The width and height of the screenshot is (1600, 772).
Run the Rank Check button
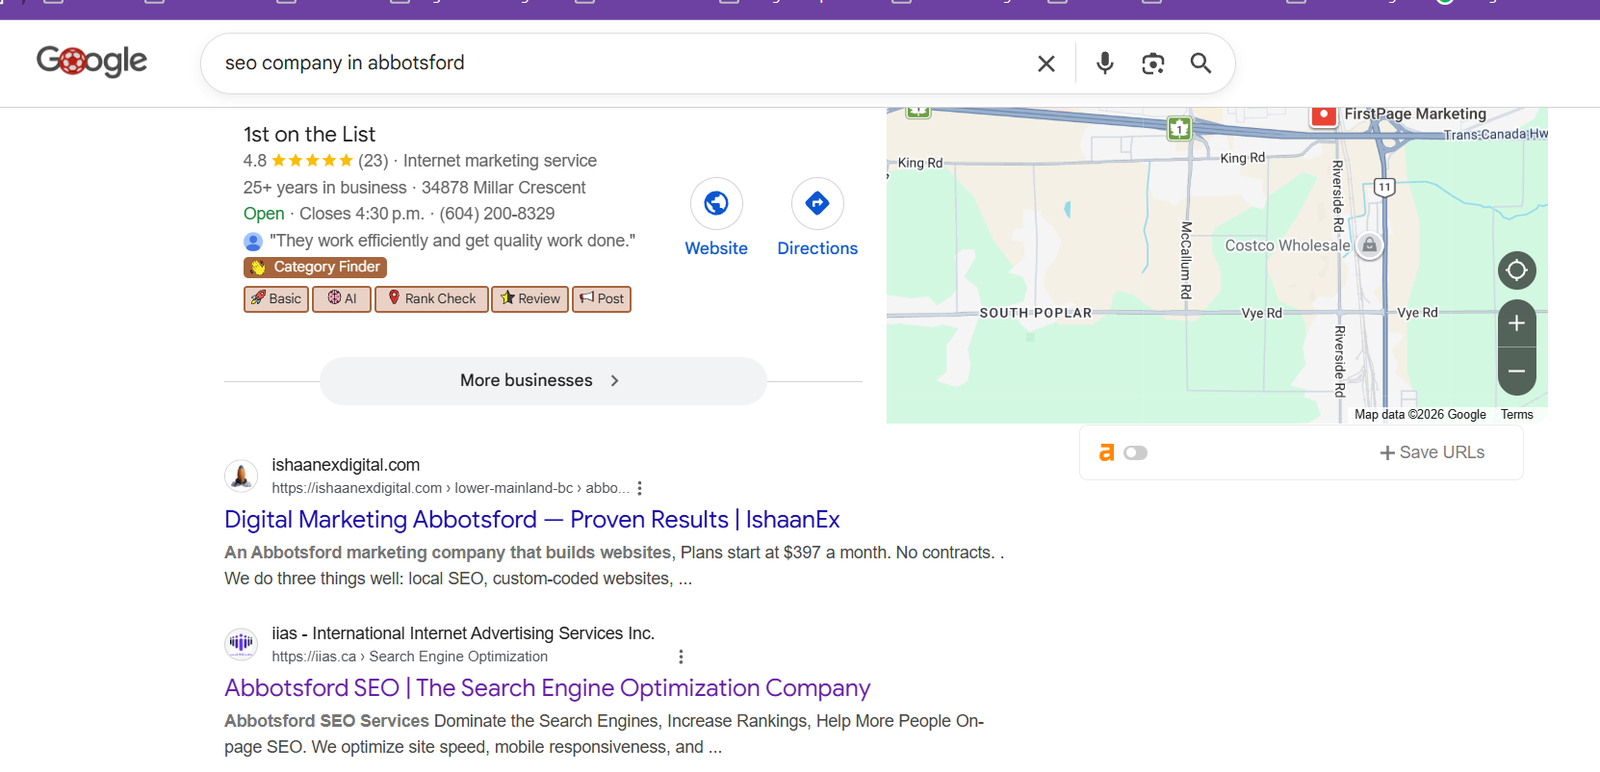click(x=432, y=299)
